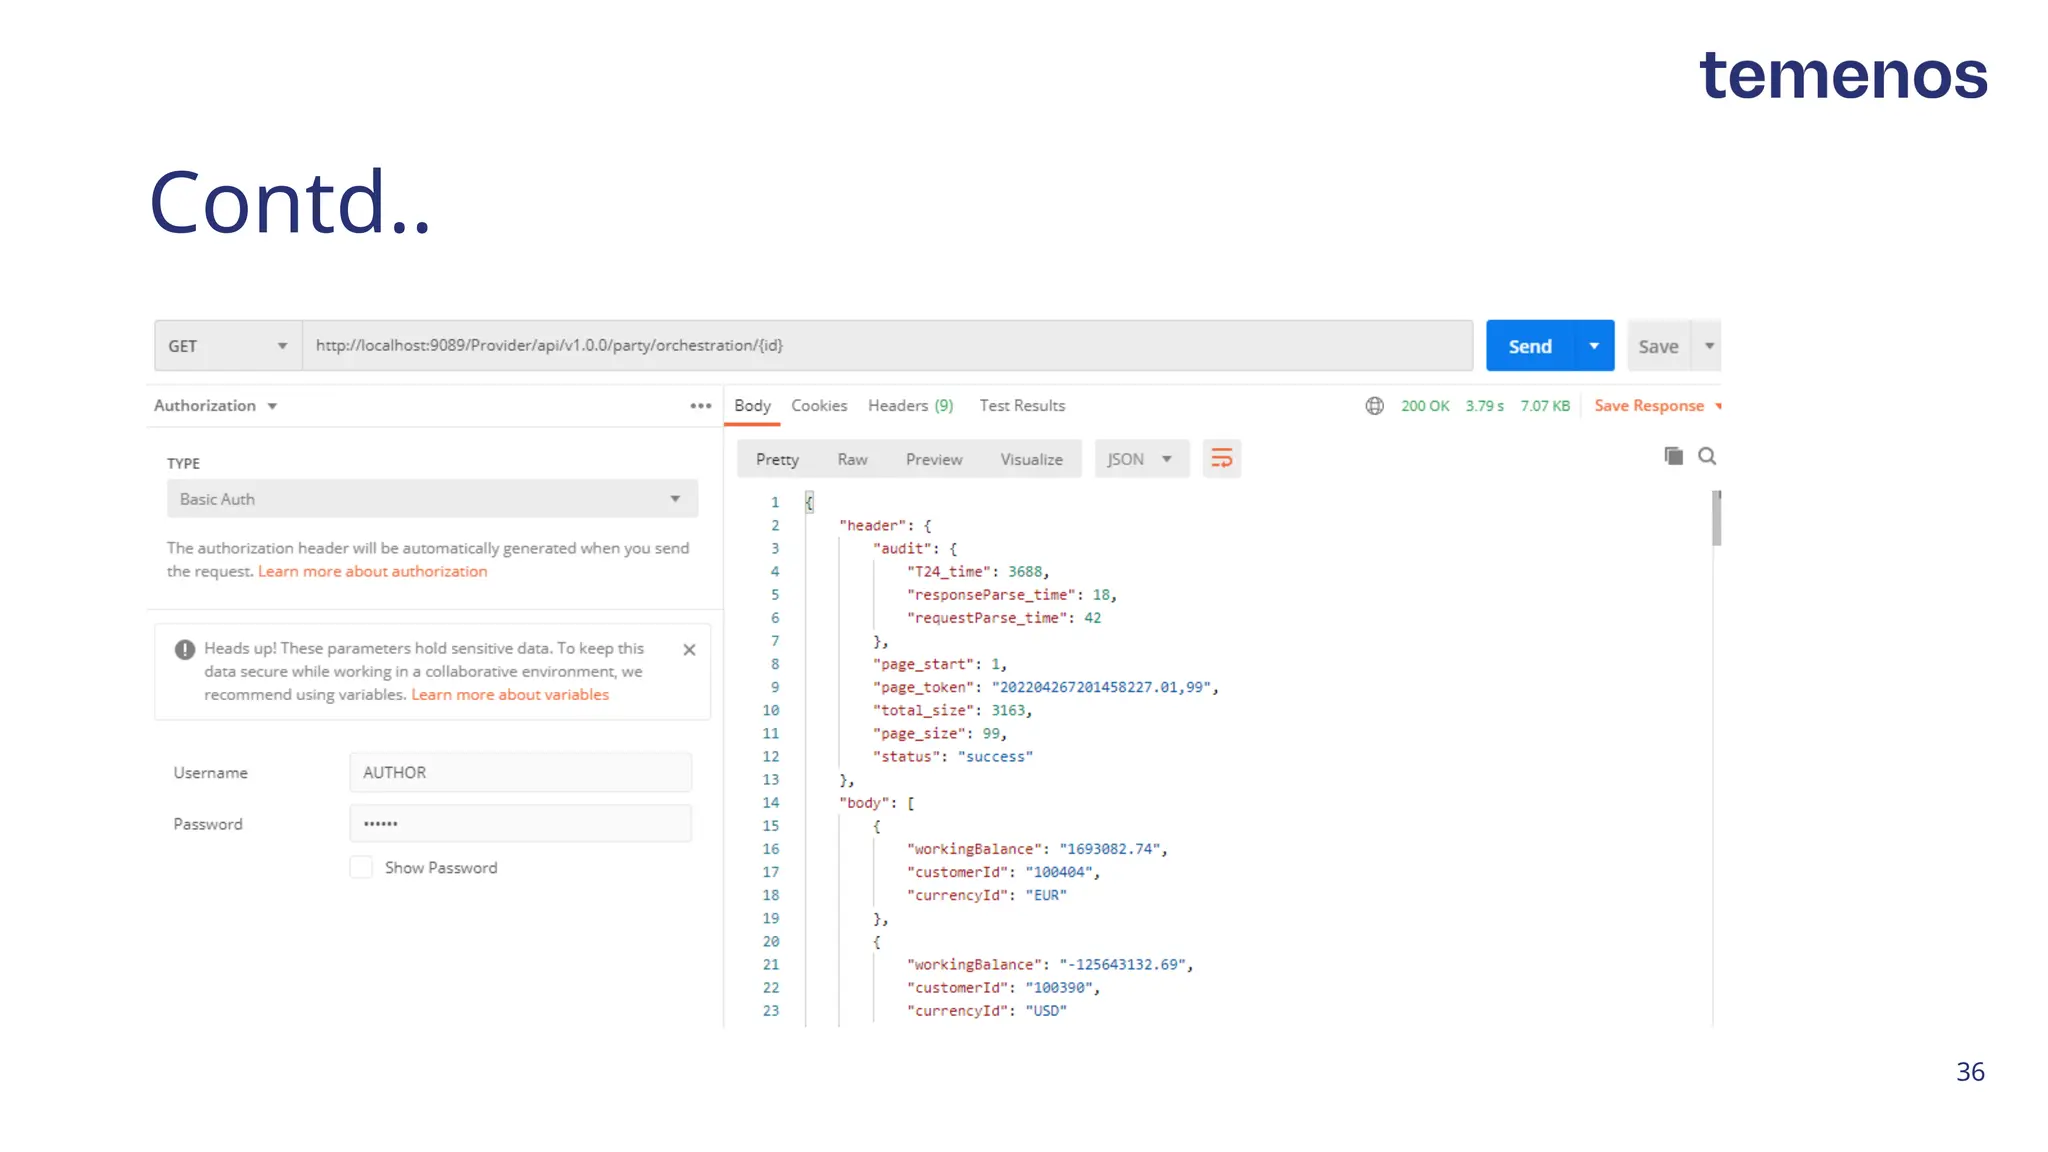Open the GET method dropdown
This screenshot has width=2048, height=1152.
coord(228,346)
